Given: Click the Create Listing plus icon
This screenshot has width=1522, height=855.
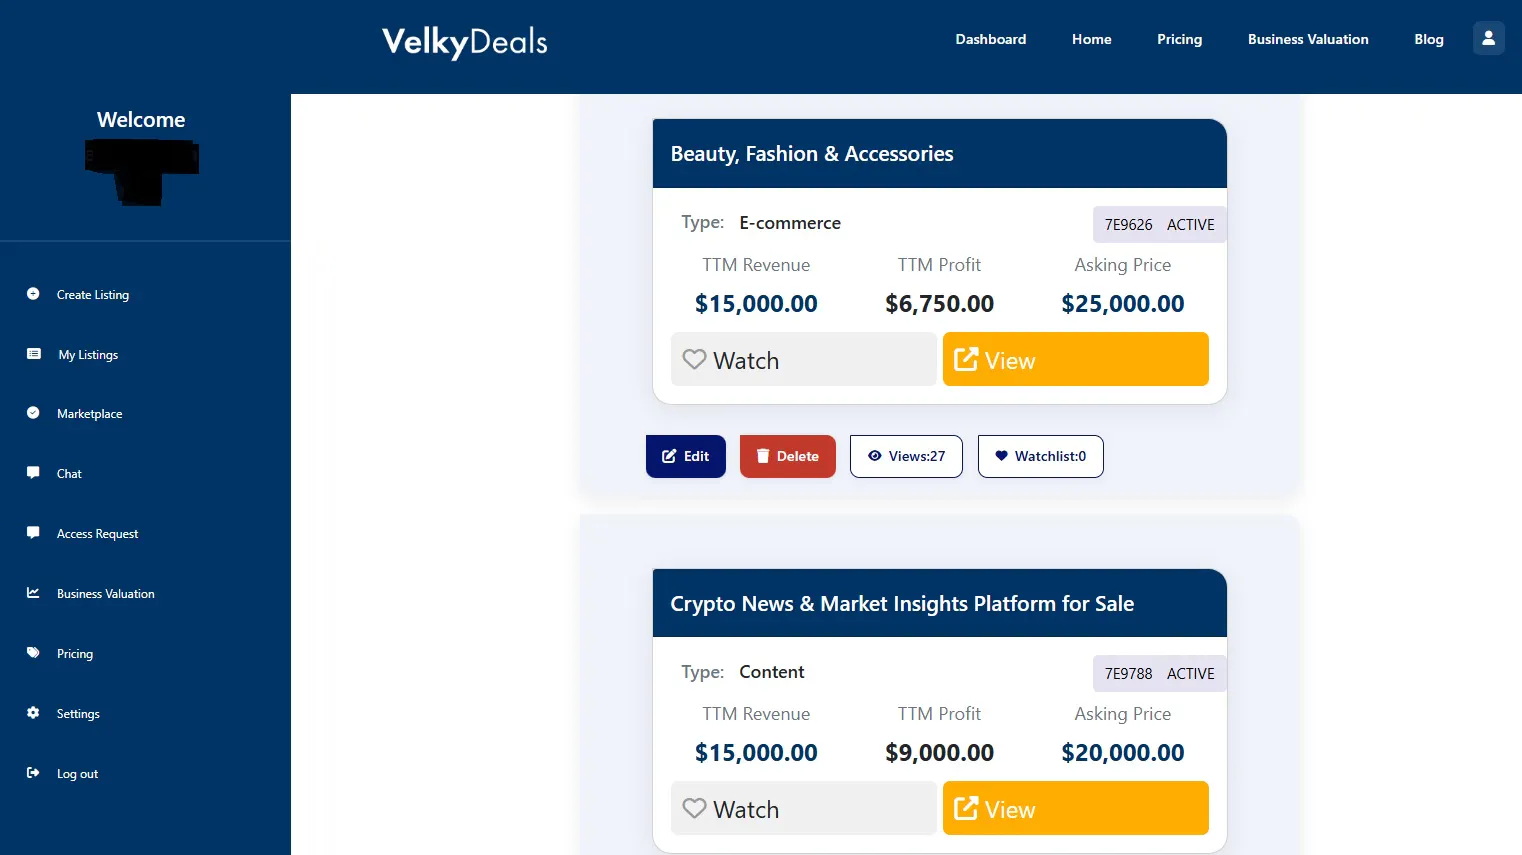Looking at the screenshot, I should pos(33,294).
